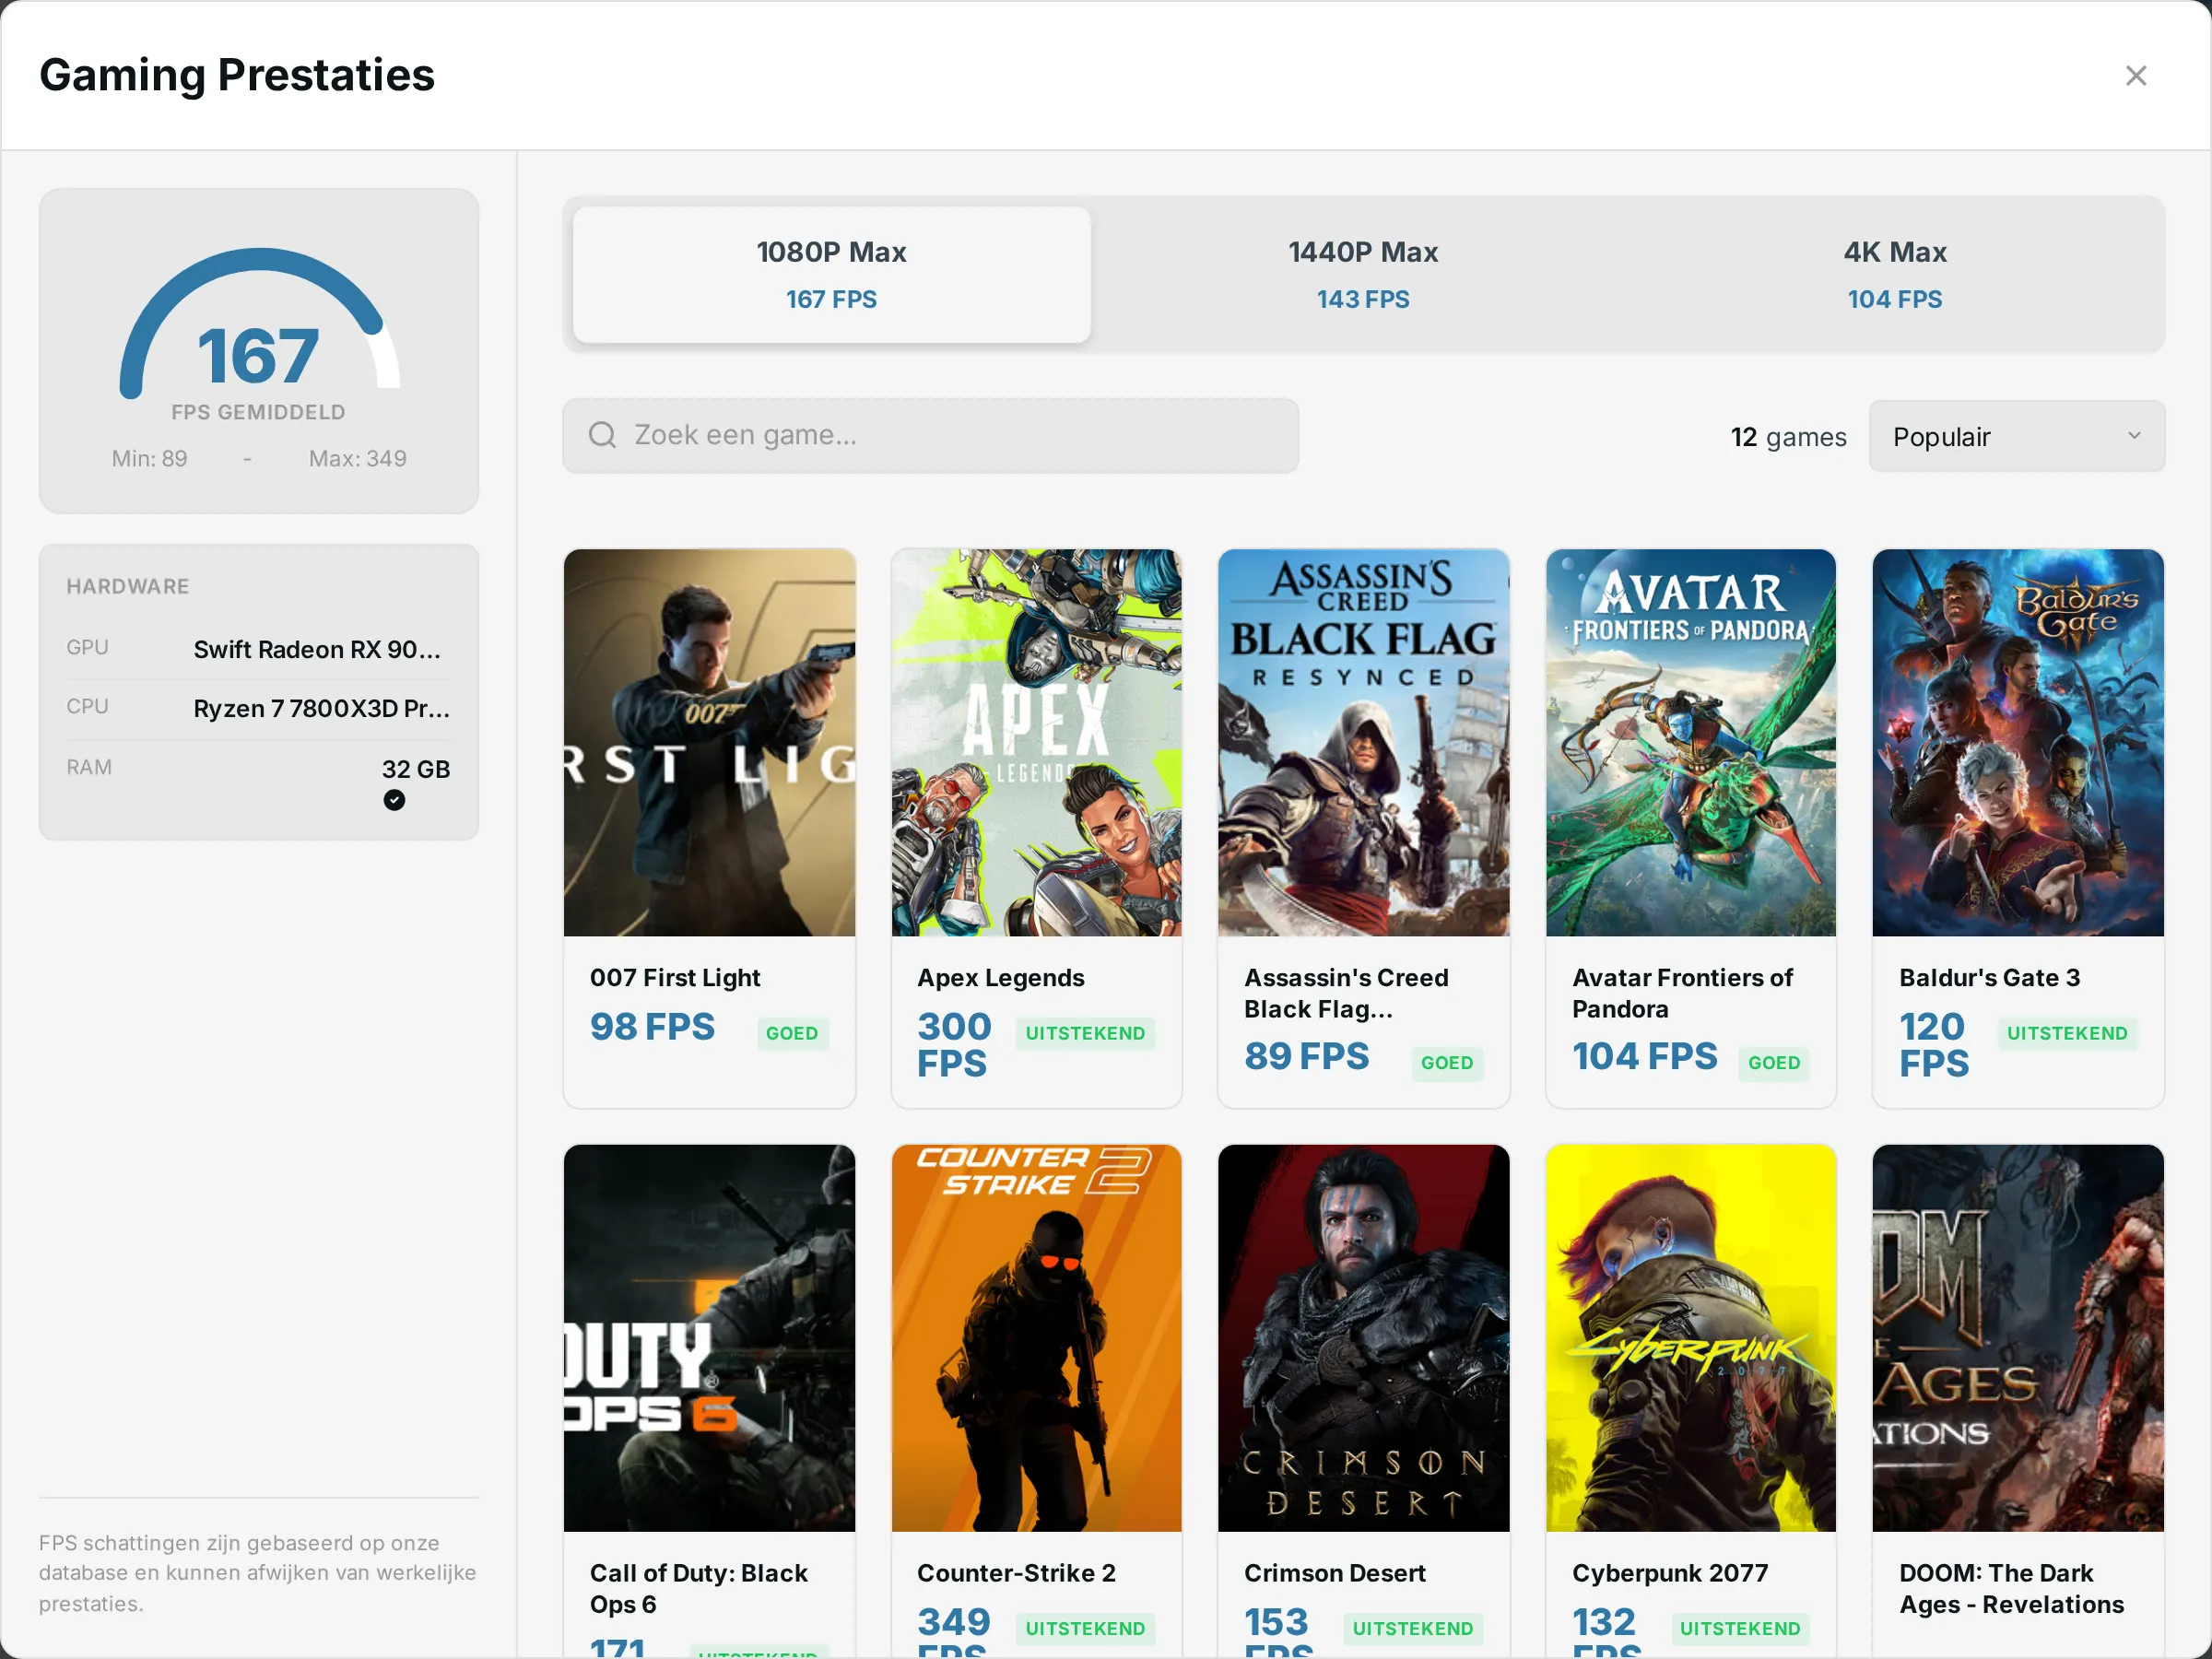Open the Cyberpunk 2077 cover
The image size is (2212, 1659).
click(1690, 1338)
